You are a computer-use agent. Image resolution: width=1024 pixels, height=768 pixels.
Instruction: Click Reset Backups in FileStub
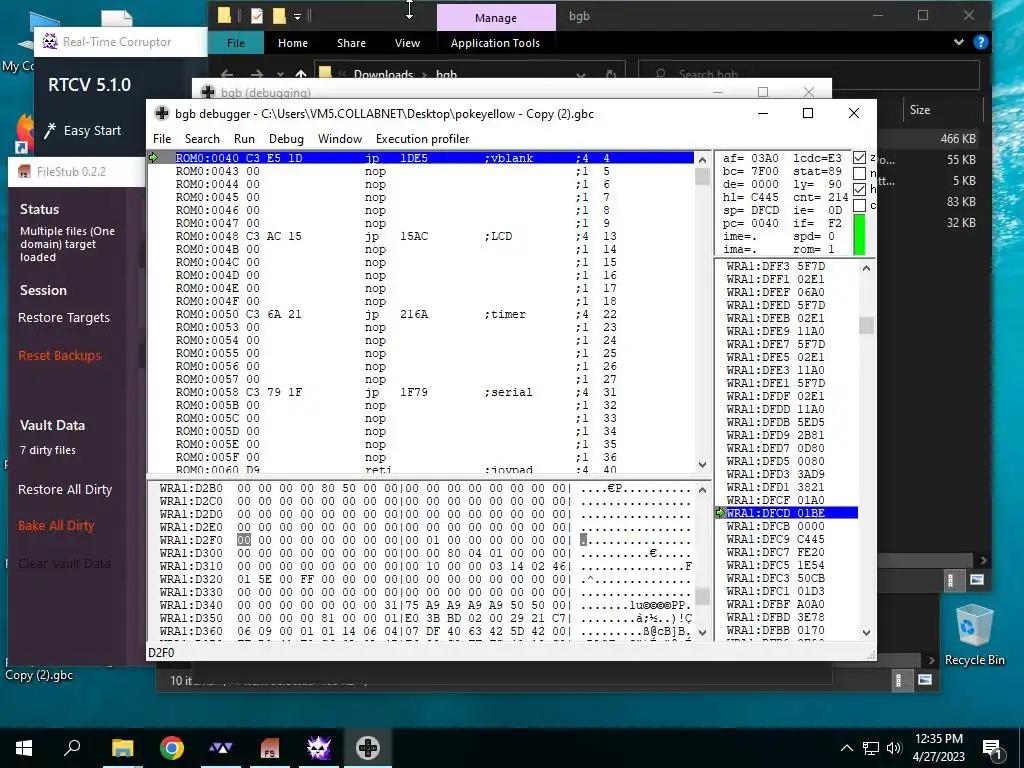(59, 355)
